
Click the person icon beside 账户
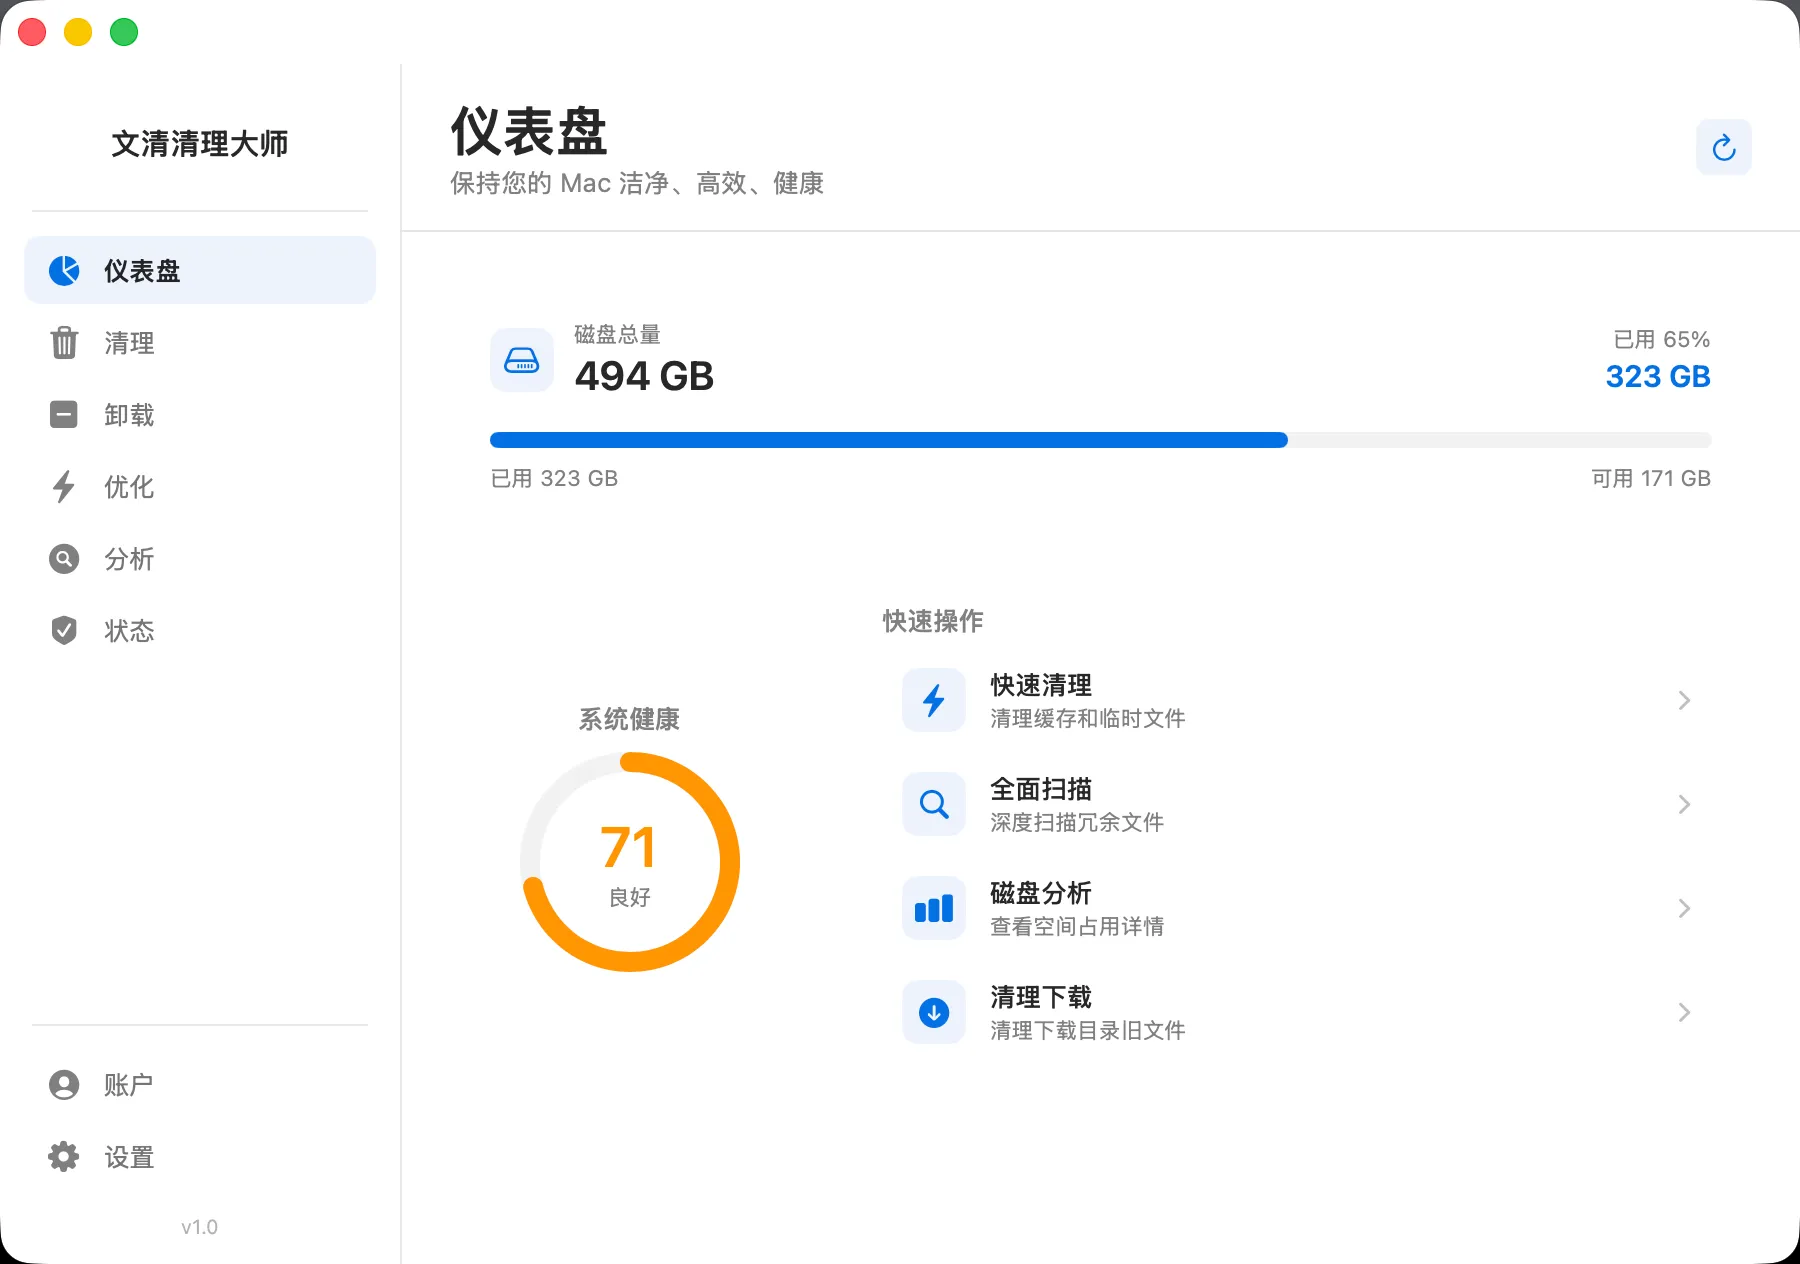(x=64, y=1084)
